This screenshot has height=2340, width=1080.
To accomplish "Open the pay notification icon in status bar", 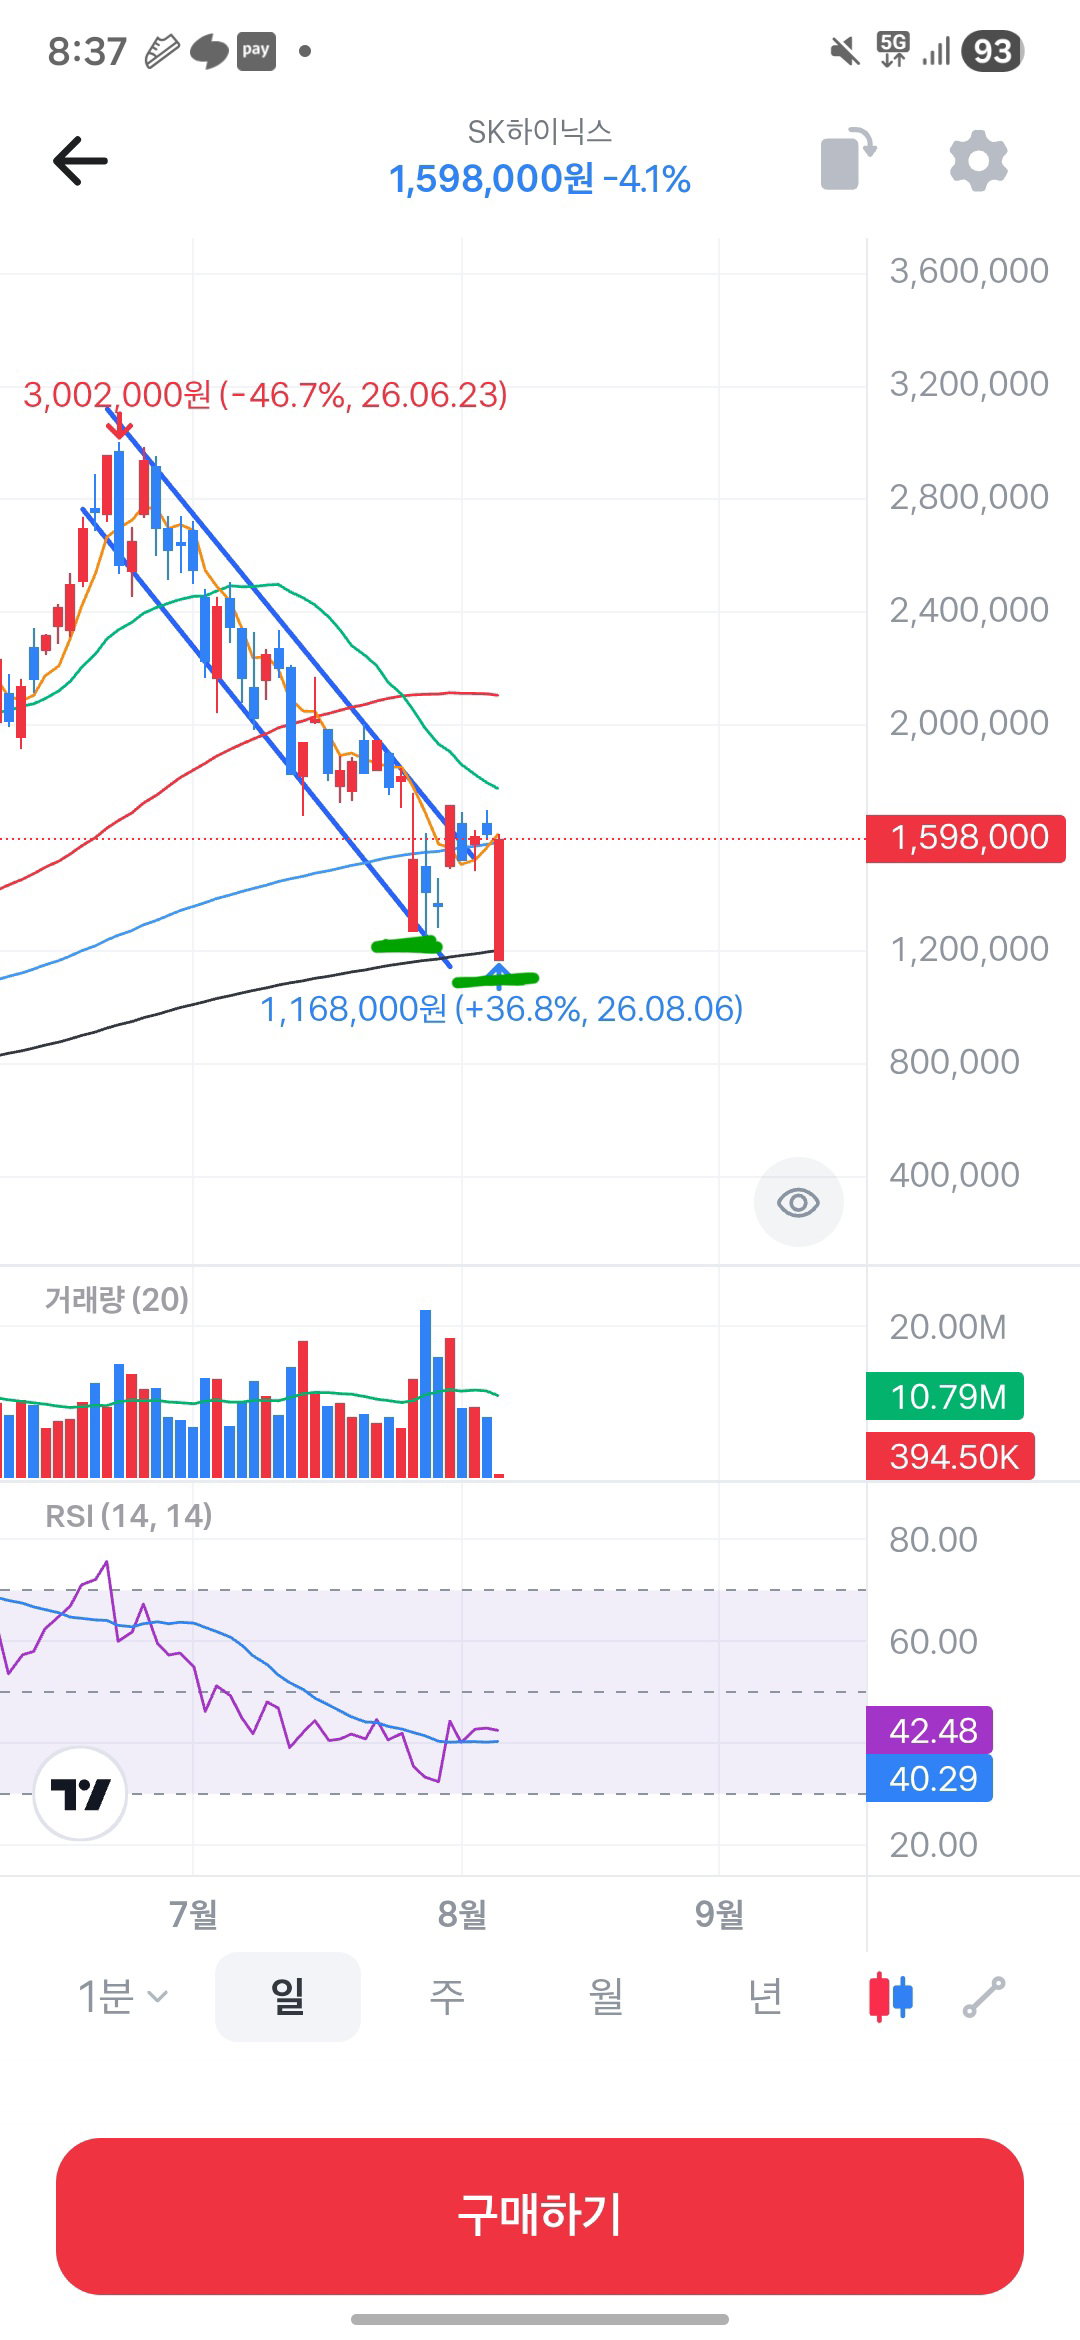I will (256, 50).
